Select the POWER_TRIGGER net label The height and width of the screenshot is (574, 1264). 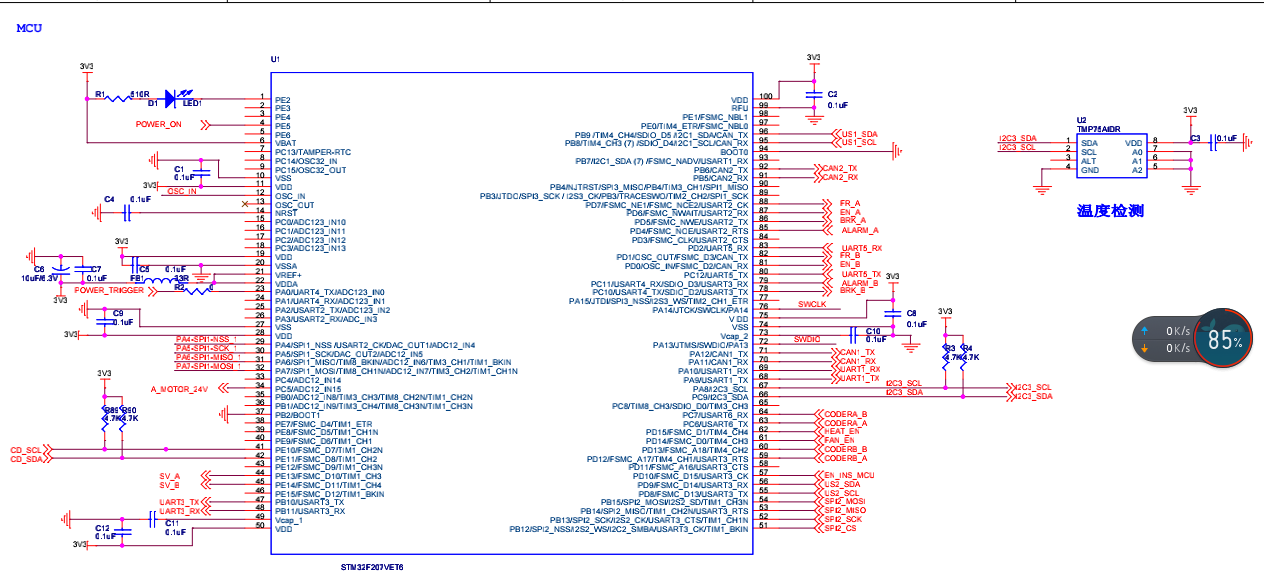[108, 290]
